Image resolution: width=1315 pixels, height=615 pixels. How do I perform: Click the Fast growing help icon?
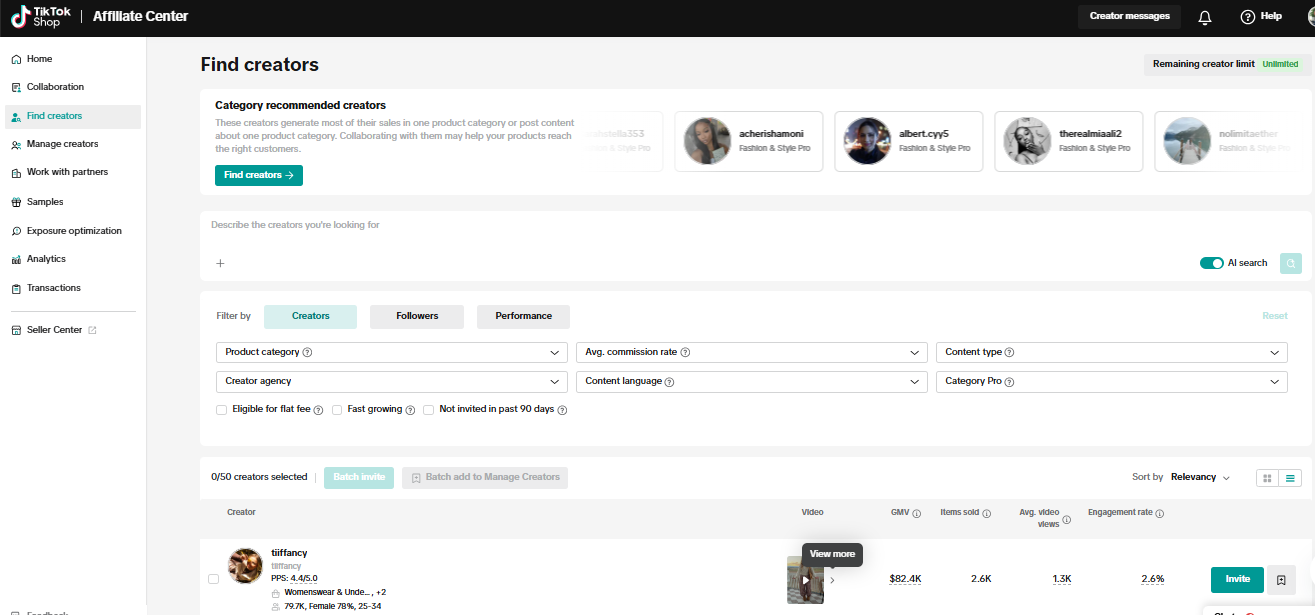point(410,410)
